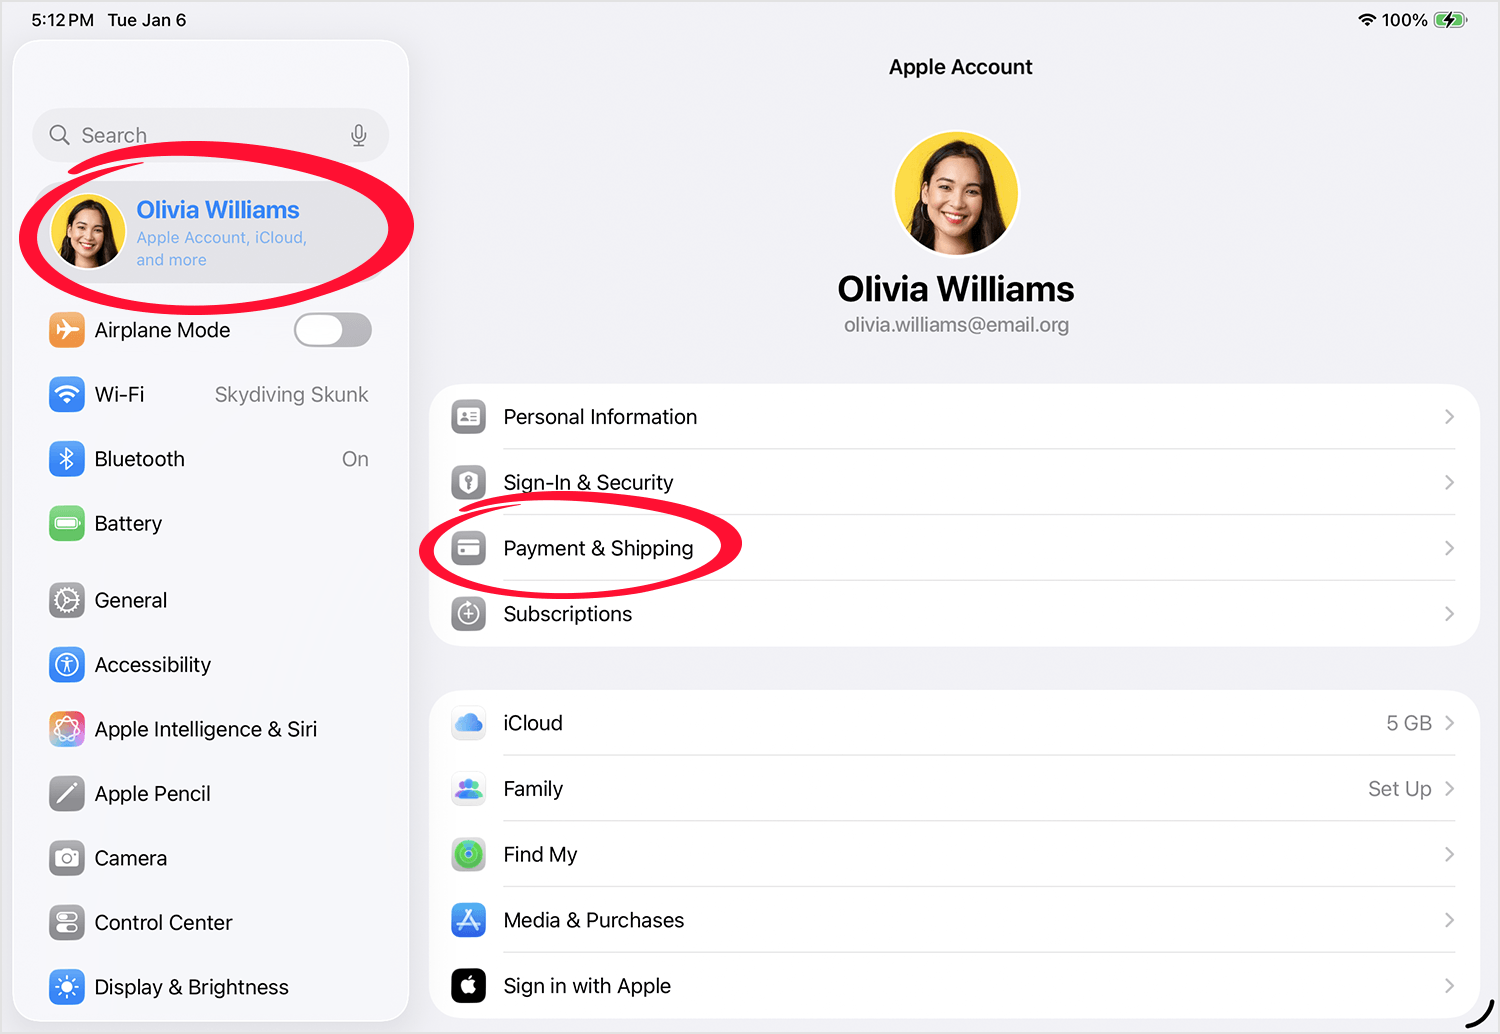
Task: Open Control Center settings
Action: pyautogui.click(x=210, y=922)
